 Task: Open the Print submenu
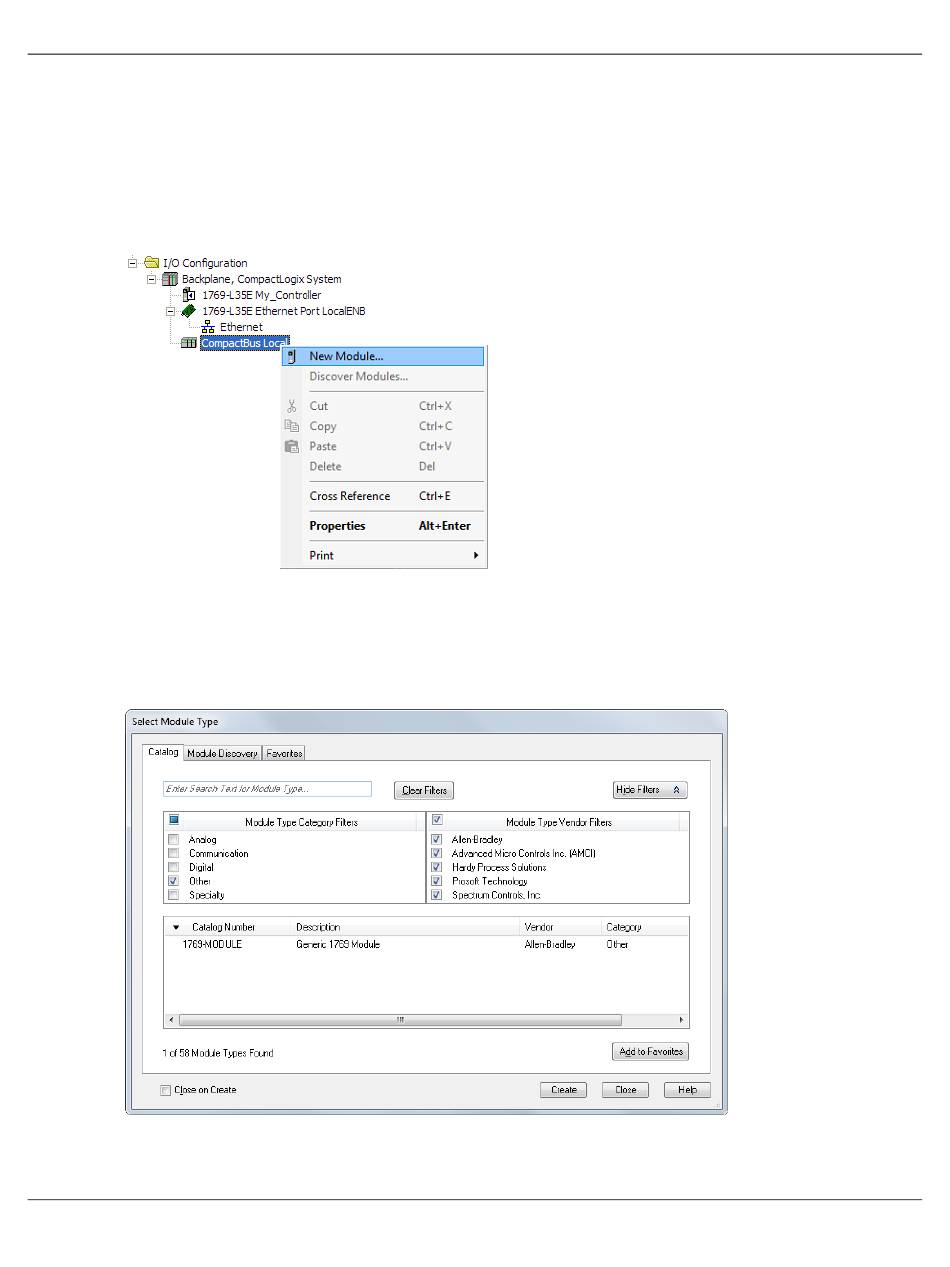click(383, 556)
